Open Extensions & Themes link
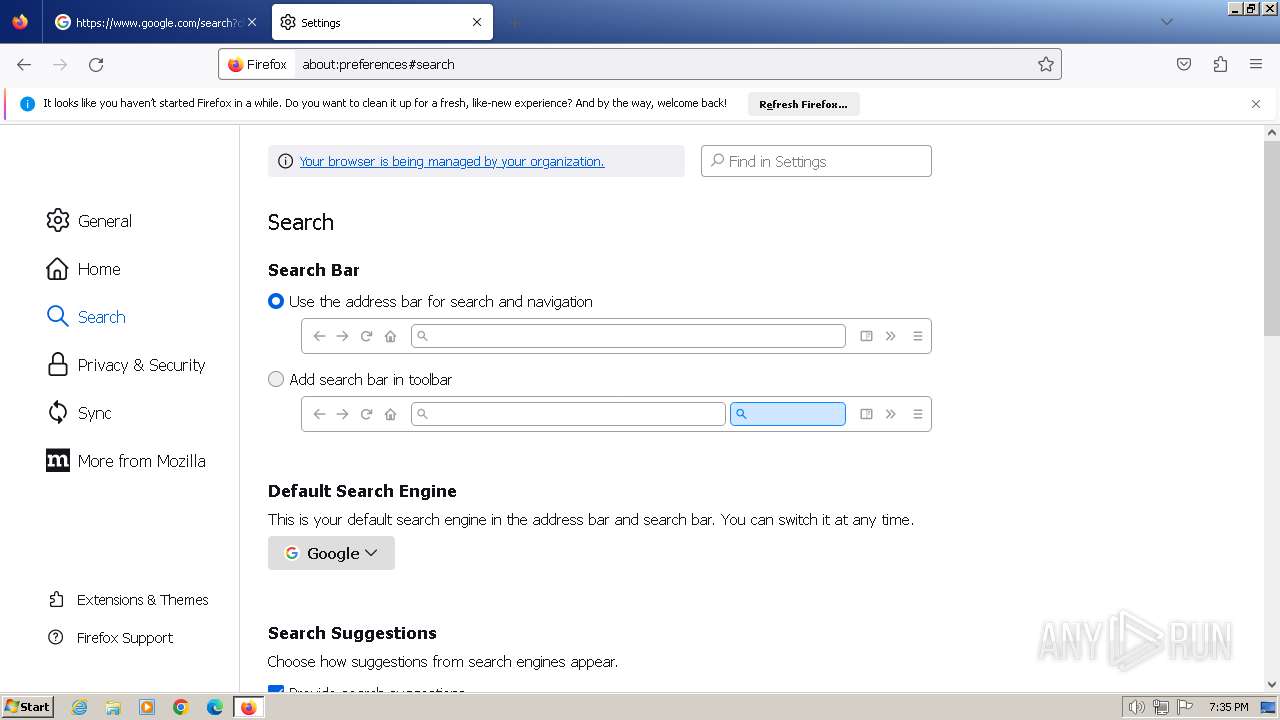This screenshot has width=1280, height=720. (128, 600)
